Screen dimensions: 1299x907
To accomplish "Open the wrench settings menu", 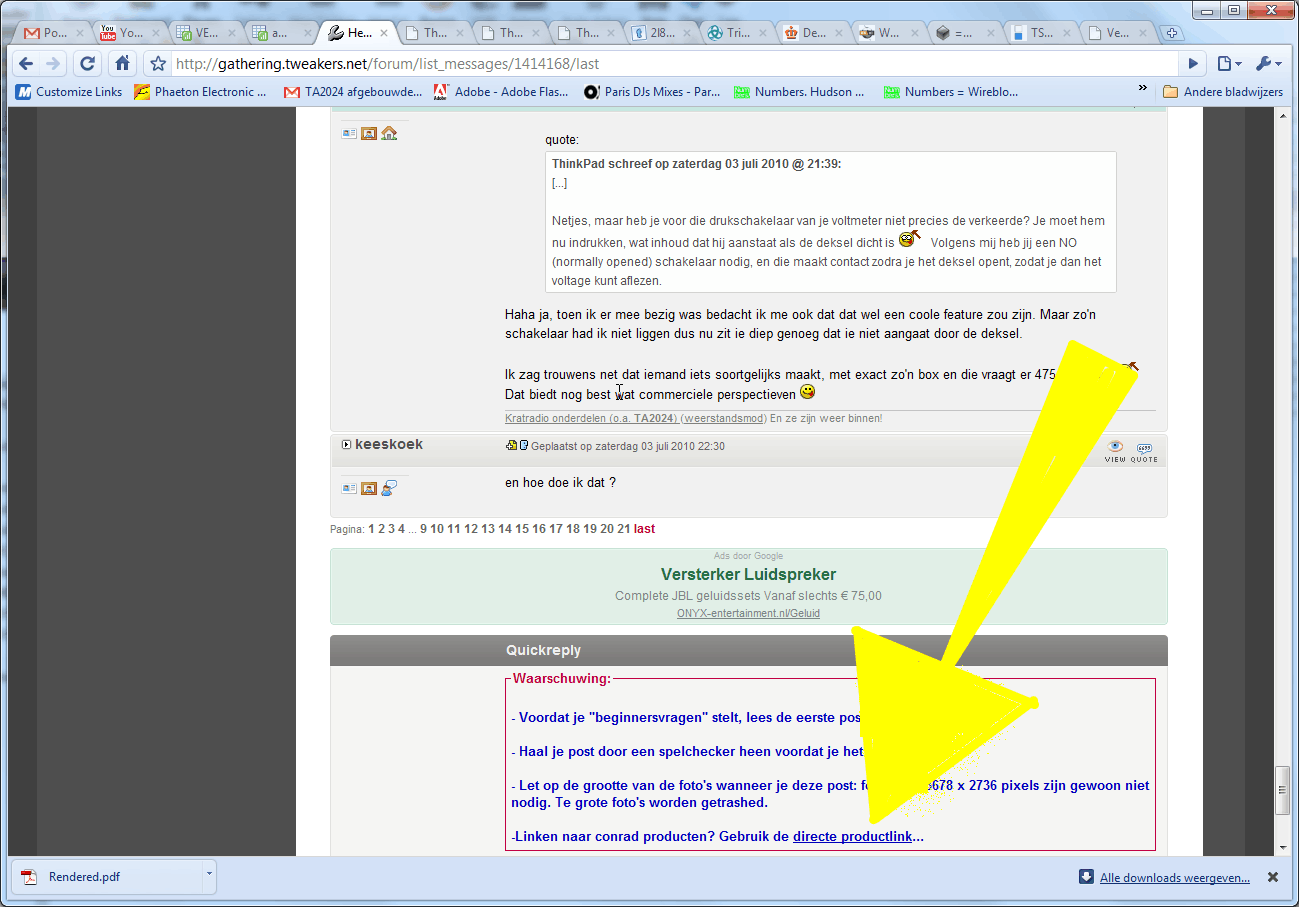I will (x=1268, y=64).
